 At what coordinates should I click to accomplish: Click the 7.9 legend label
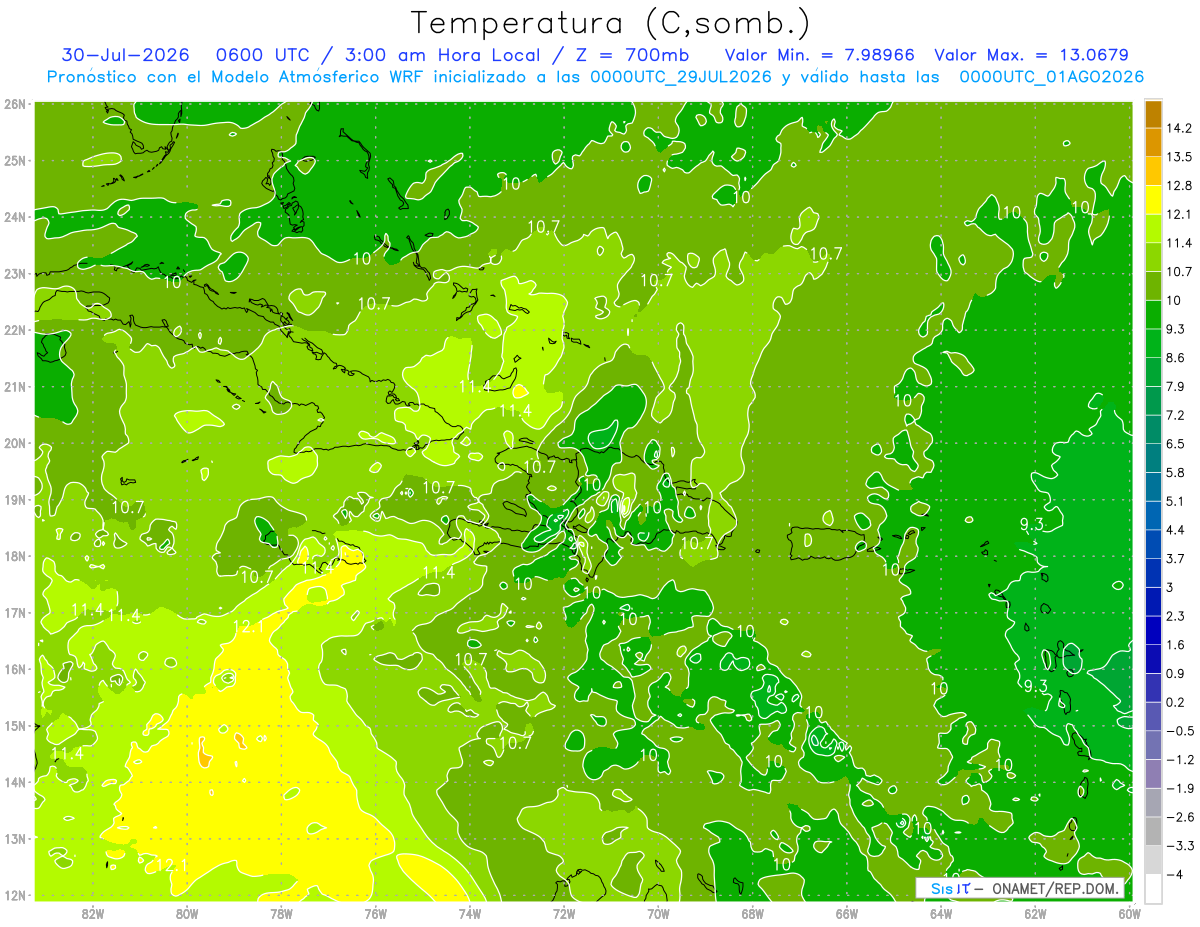tap(1175, 386)
